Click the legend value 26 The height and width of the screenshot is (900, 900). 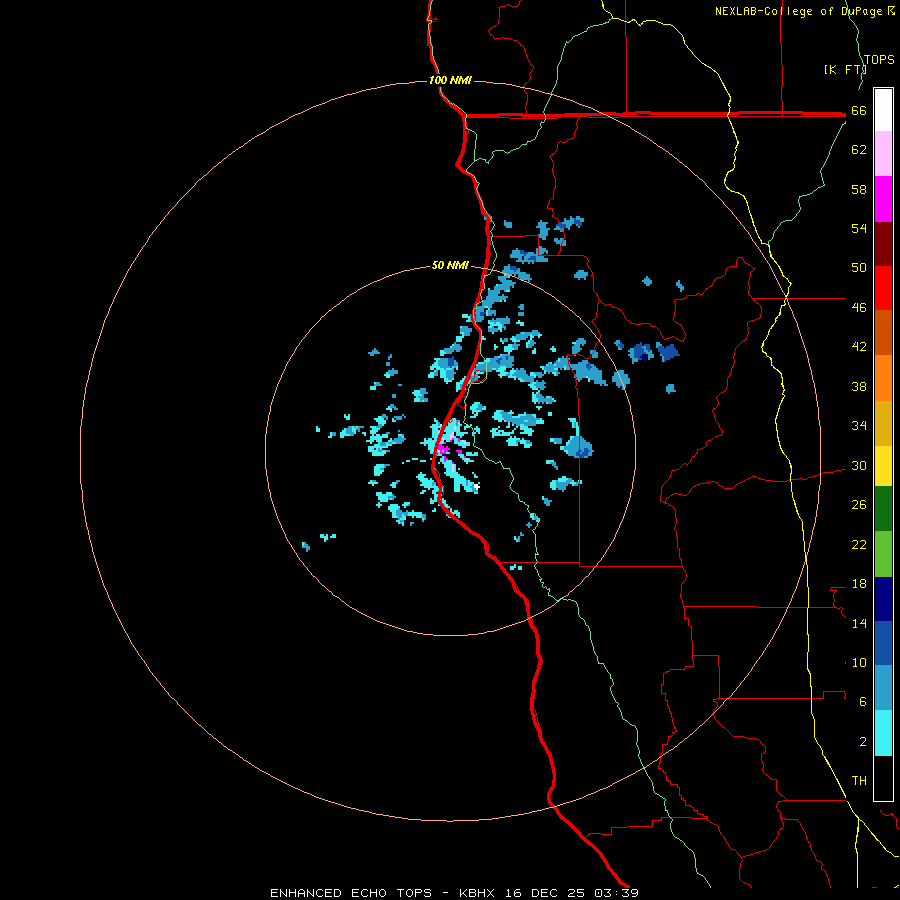click(x=859, y=505)
